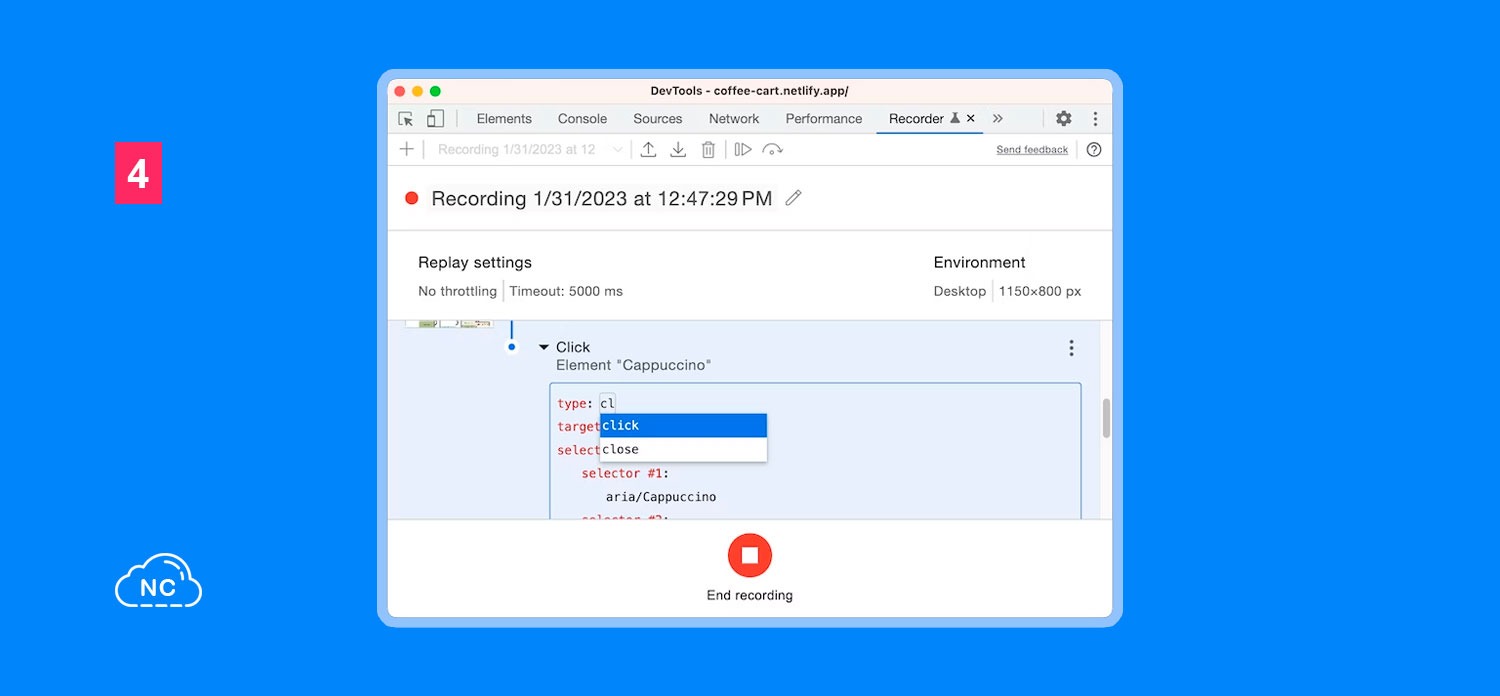Click the Timeout: 5000 ms setting
The height and width of the screenshot is (696, 1500).
pos(566,291)
